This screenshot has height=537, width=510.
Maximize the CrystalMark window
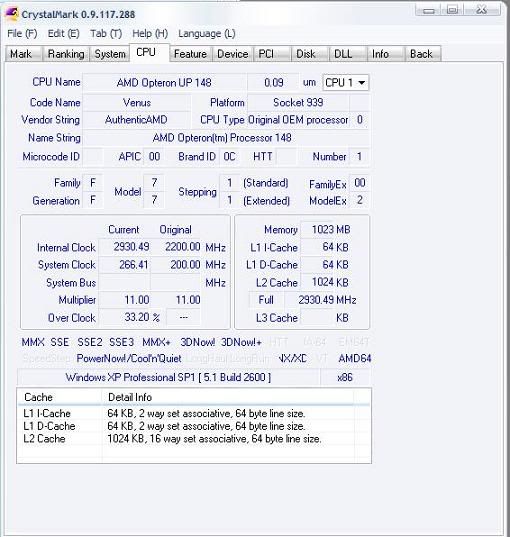pos(453,10)
